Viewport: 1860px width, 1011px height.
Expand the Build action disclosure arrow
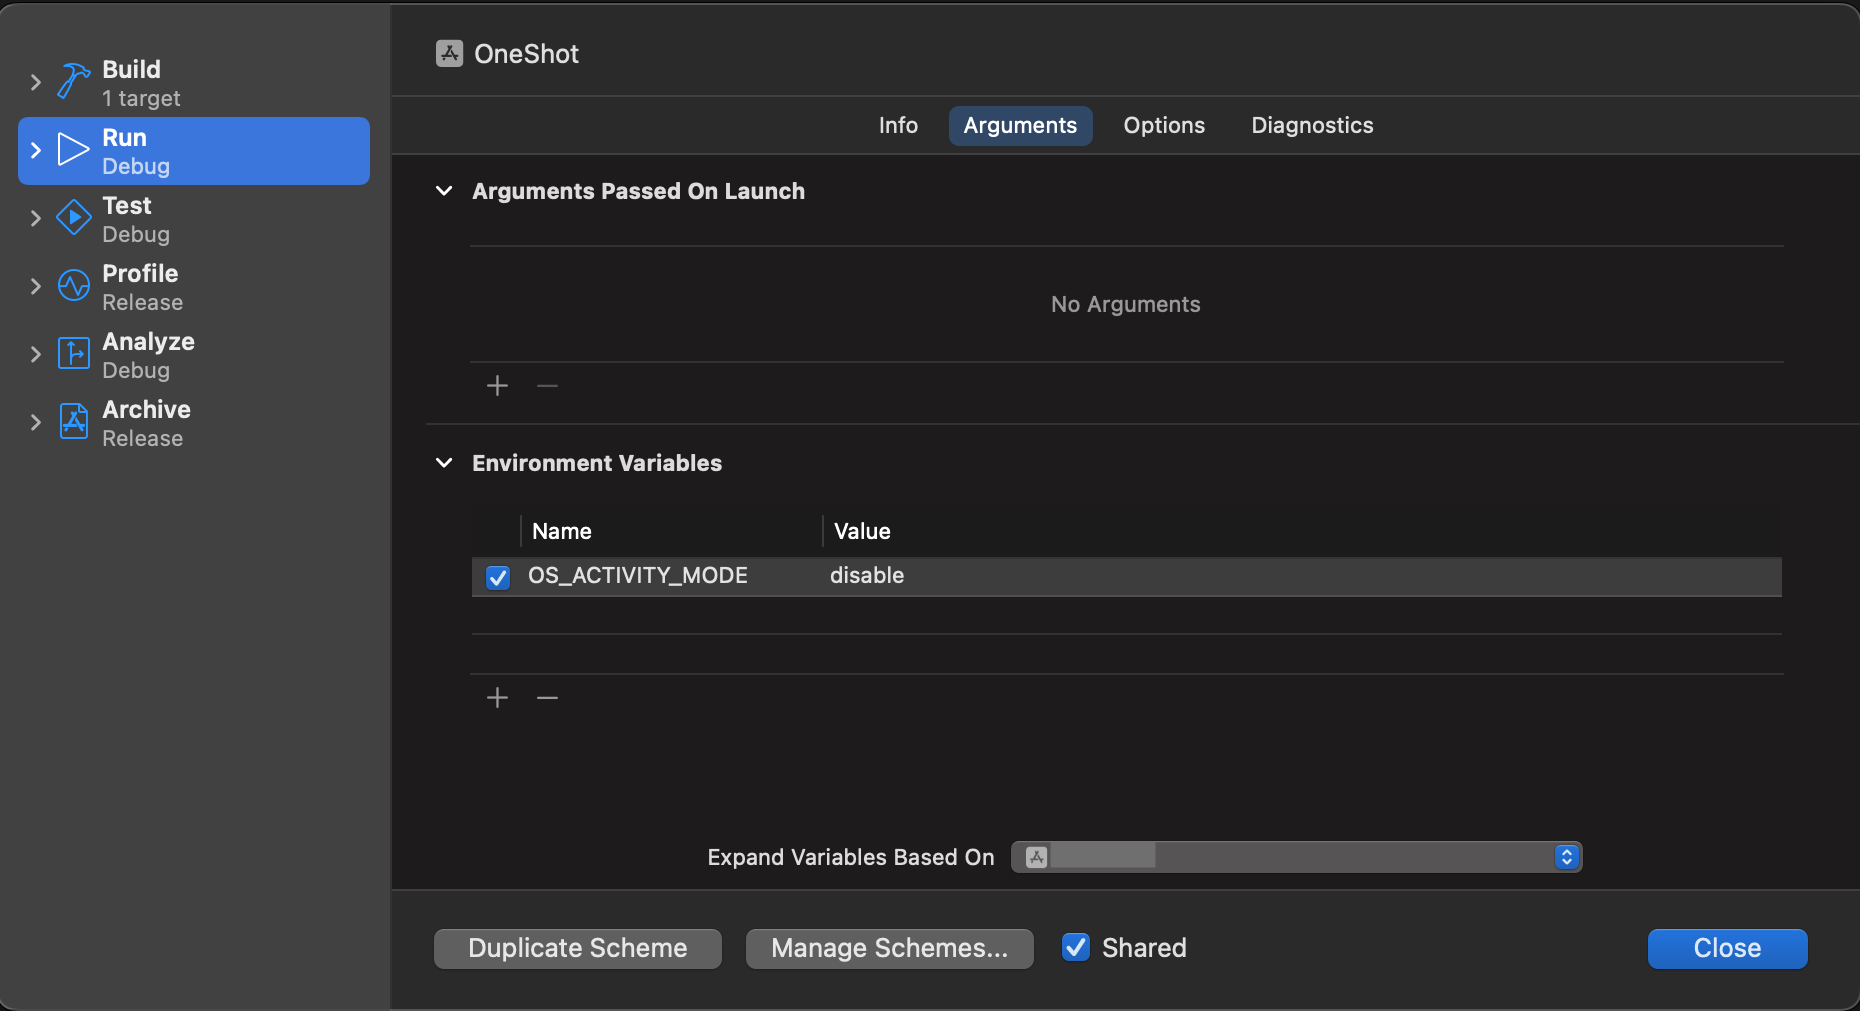coord(36,82)
